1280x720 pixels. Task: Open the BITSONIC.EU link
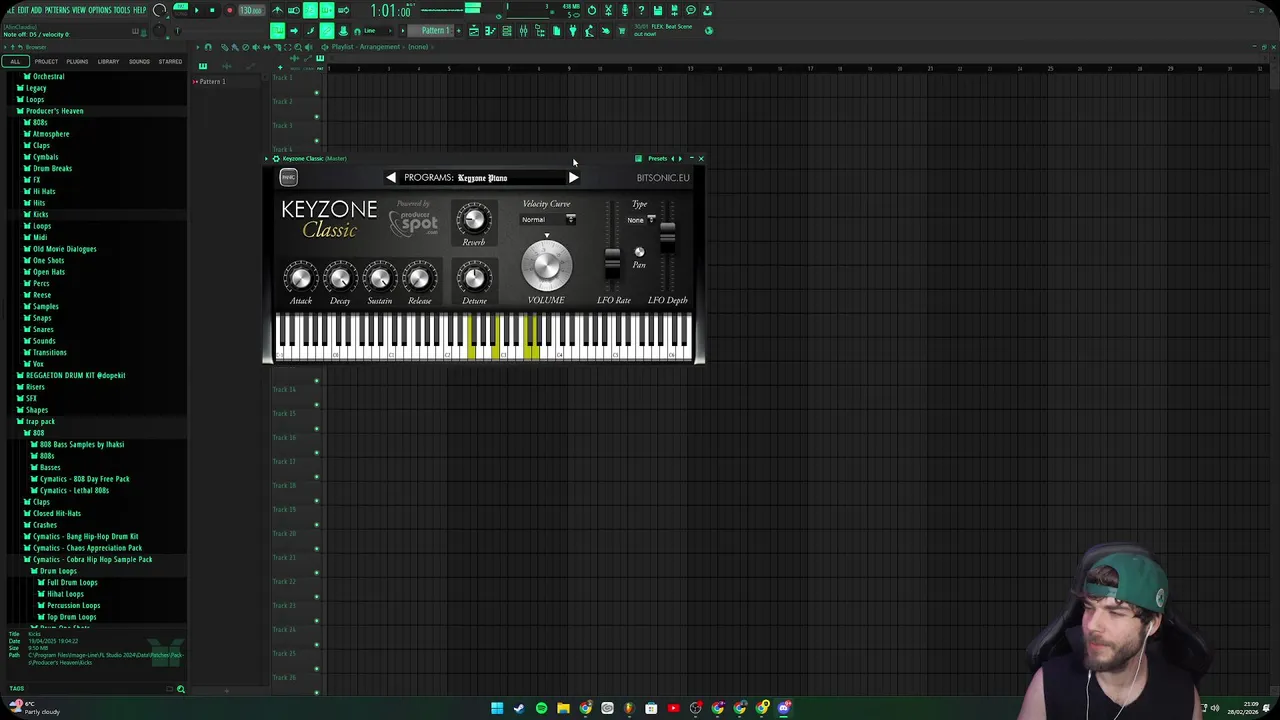pos(663,178)
